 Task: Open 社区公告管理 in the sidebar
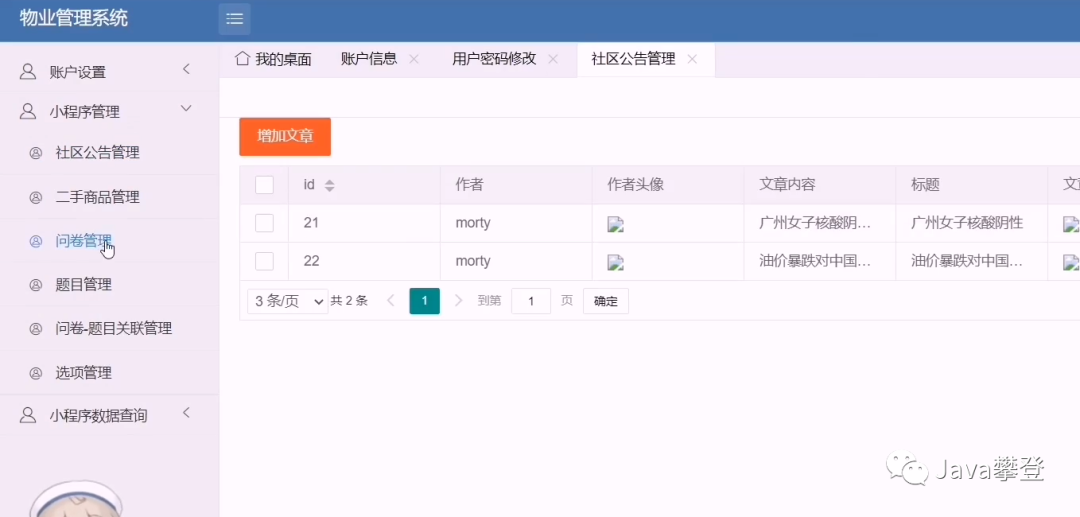point(98,153)
